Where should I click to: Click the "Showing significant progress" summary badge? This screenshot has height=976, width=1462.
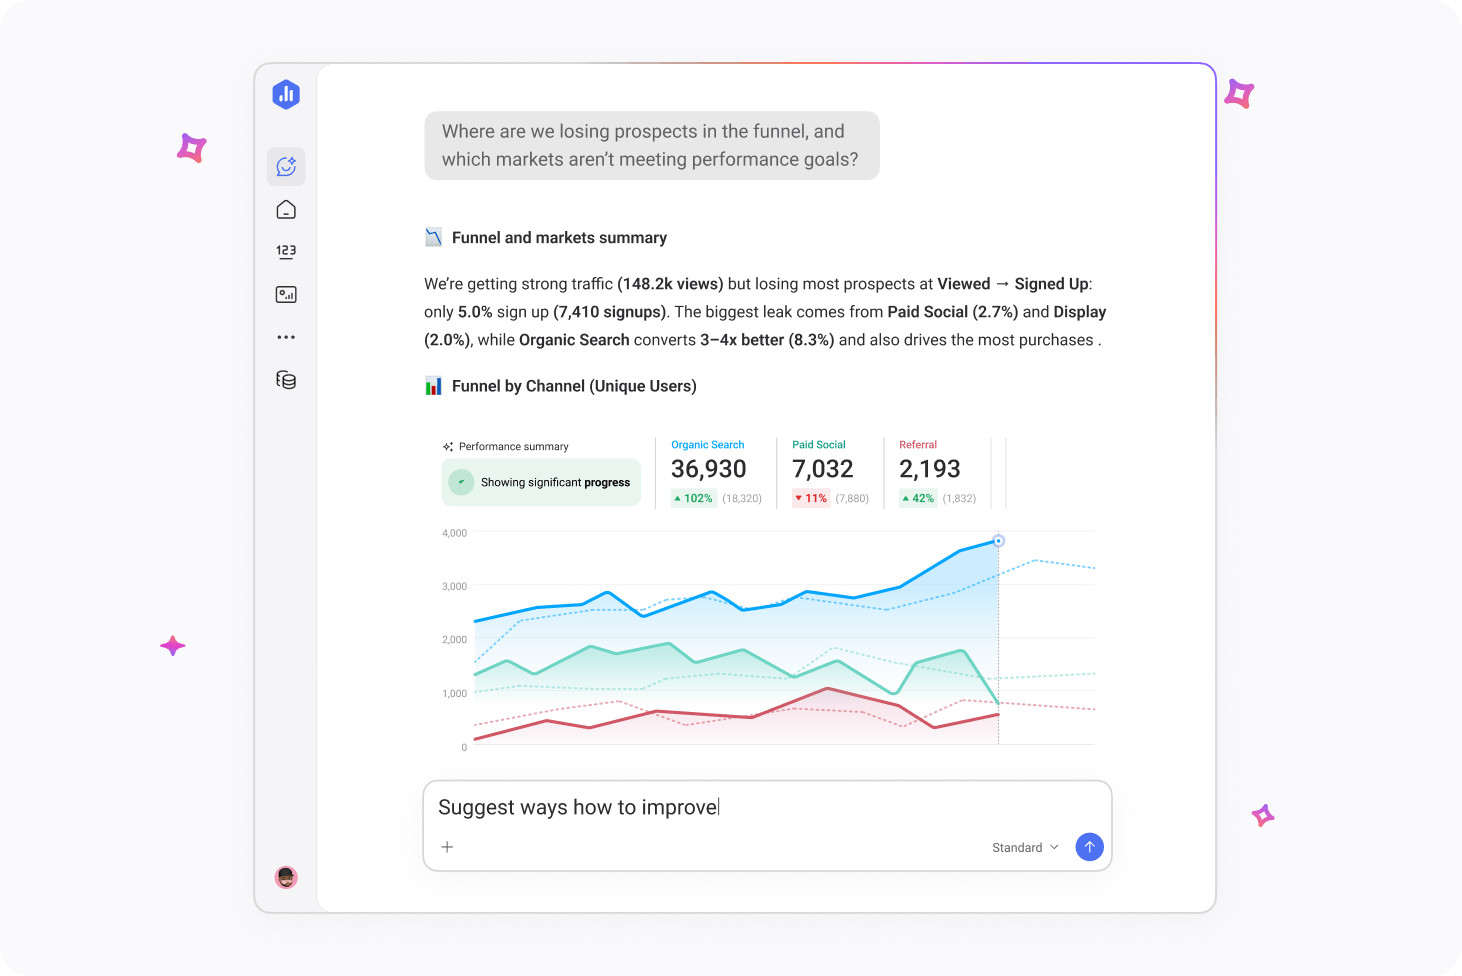click(x=541, y=482)
